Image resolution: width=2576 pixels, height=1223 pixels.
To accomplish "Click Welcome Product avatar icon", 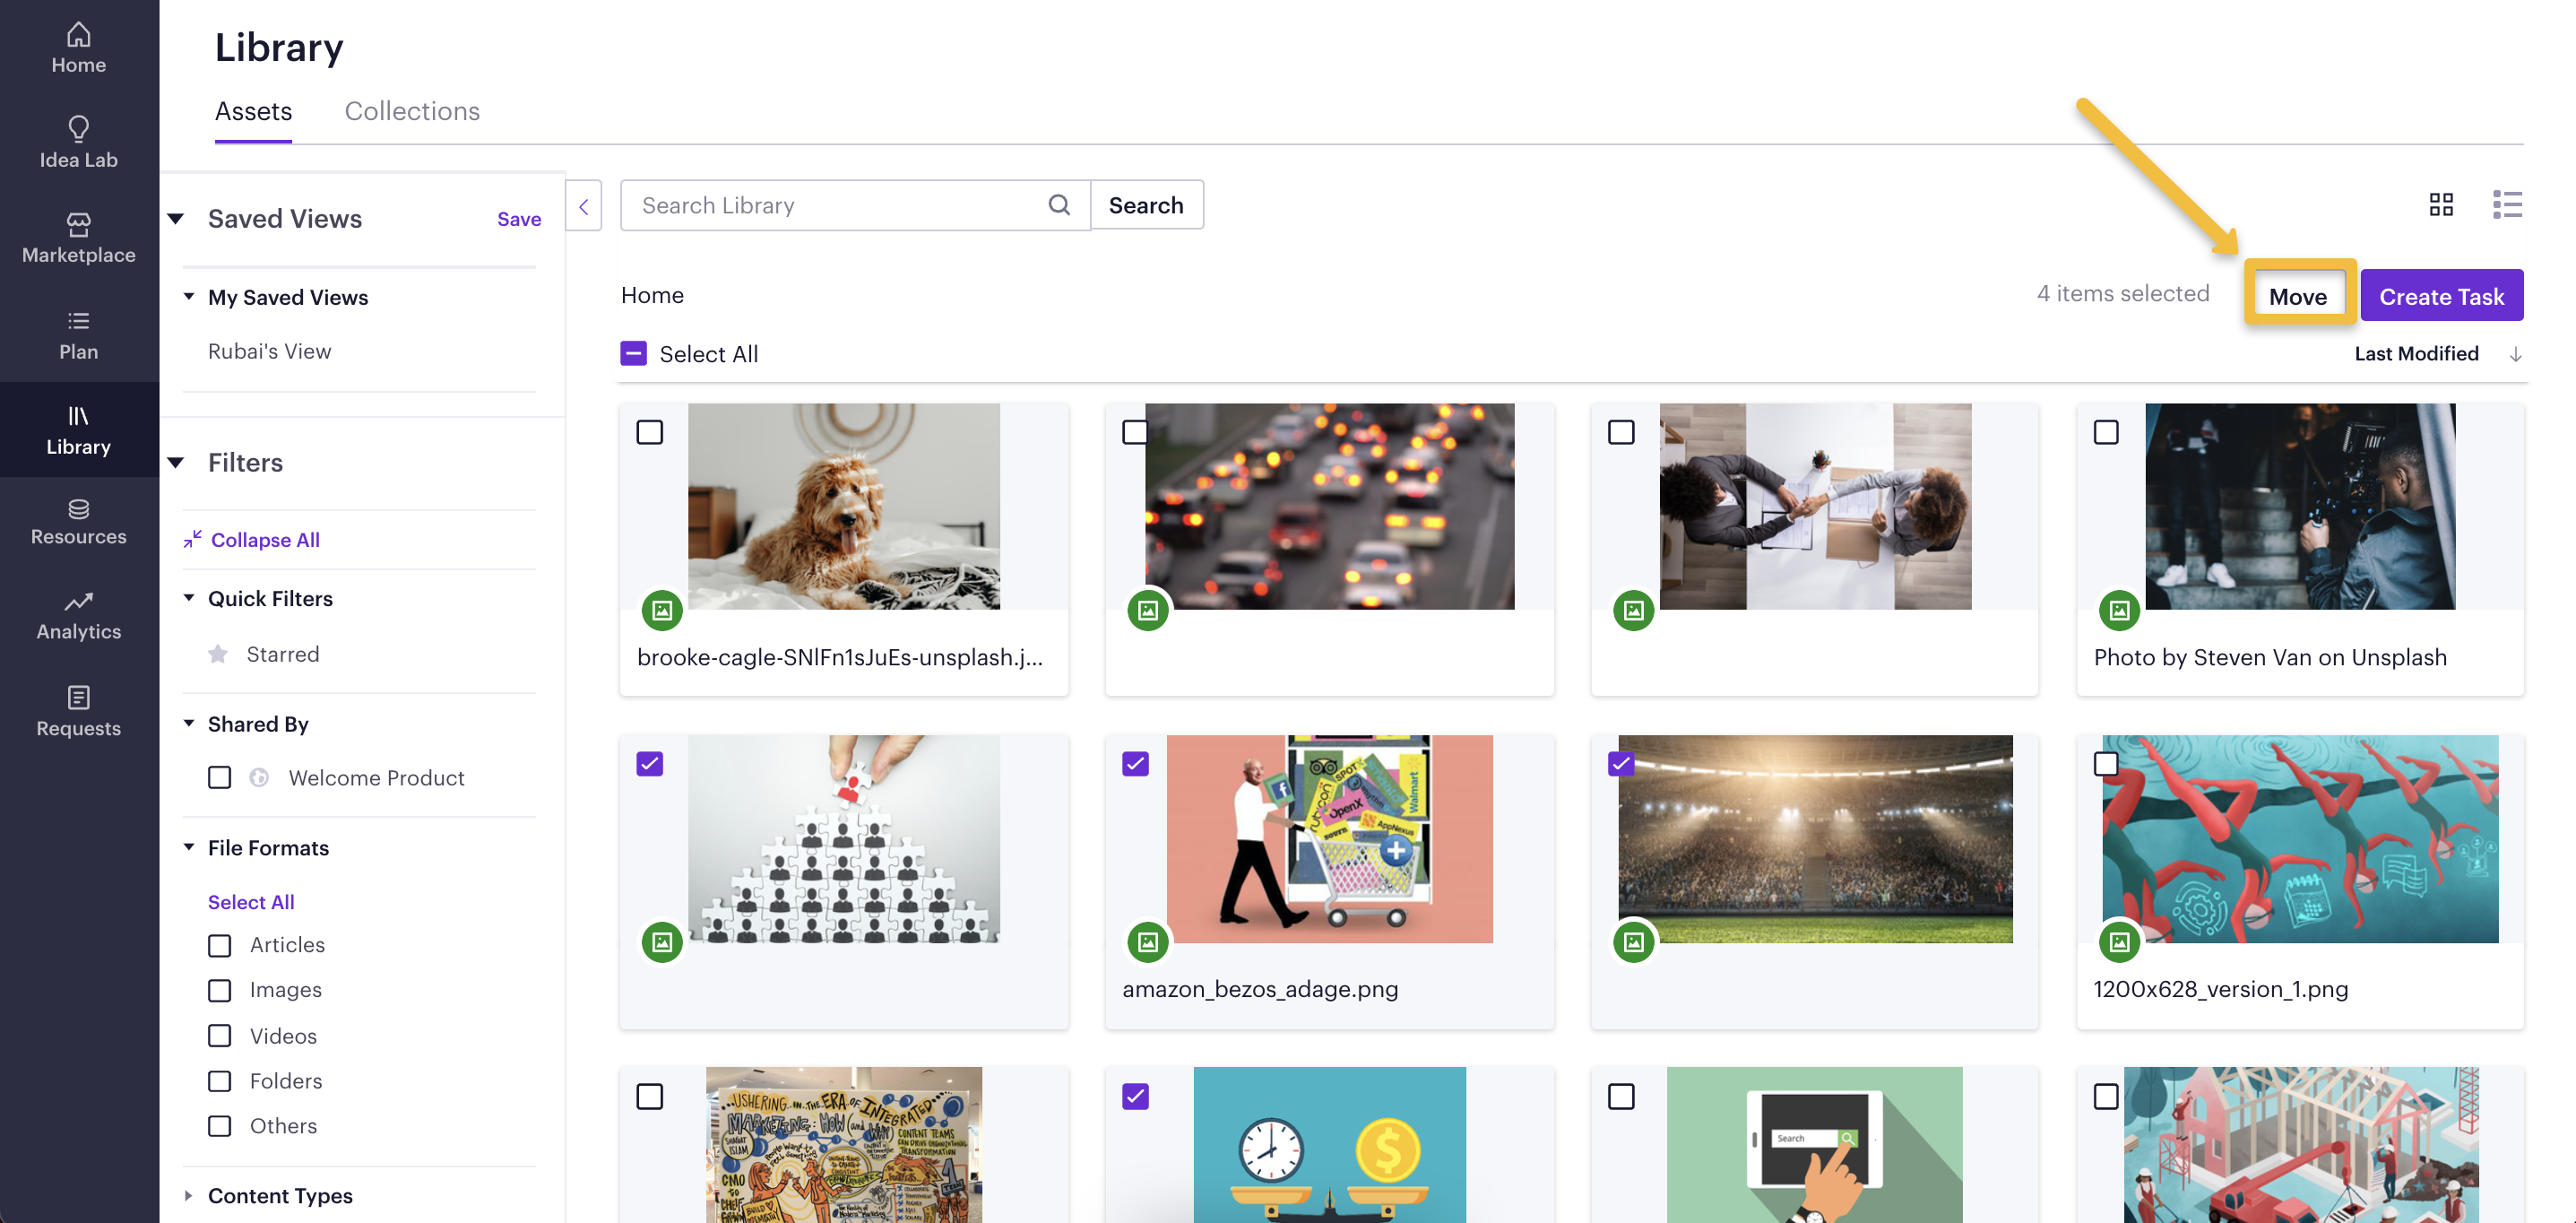I will point(259,777).
